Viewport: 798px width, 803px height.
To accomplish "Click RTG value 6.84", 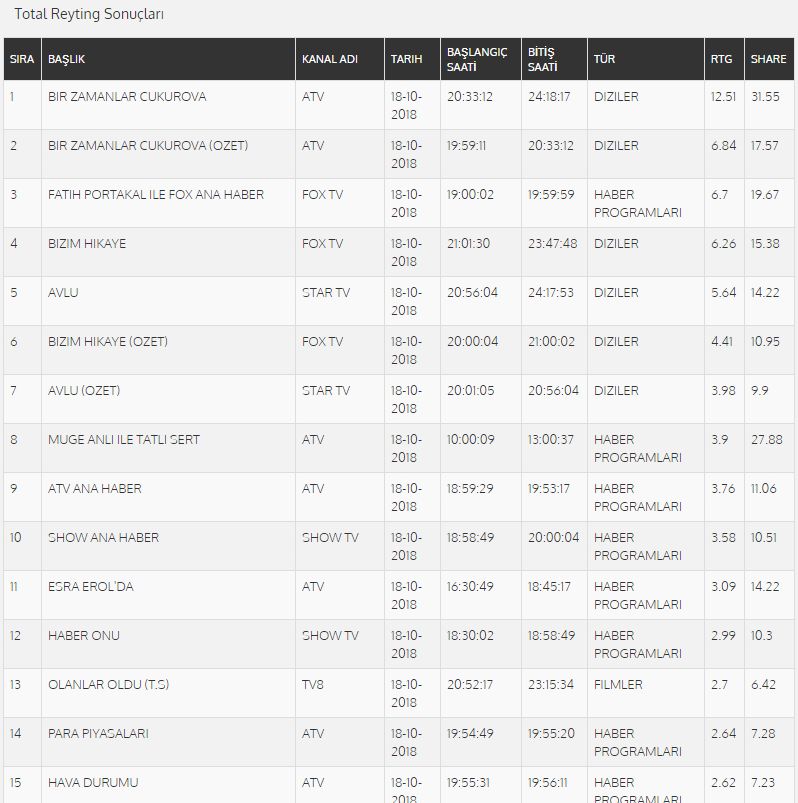I will [x=724, y=145].
